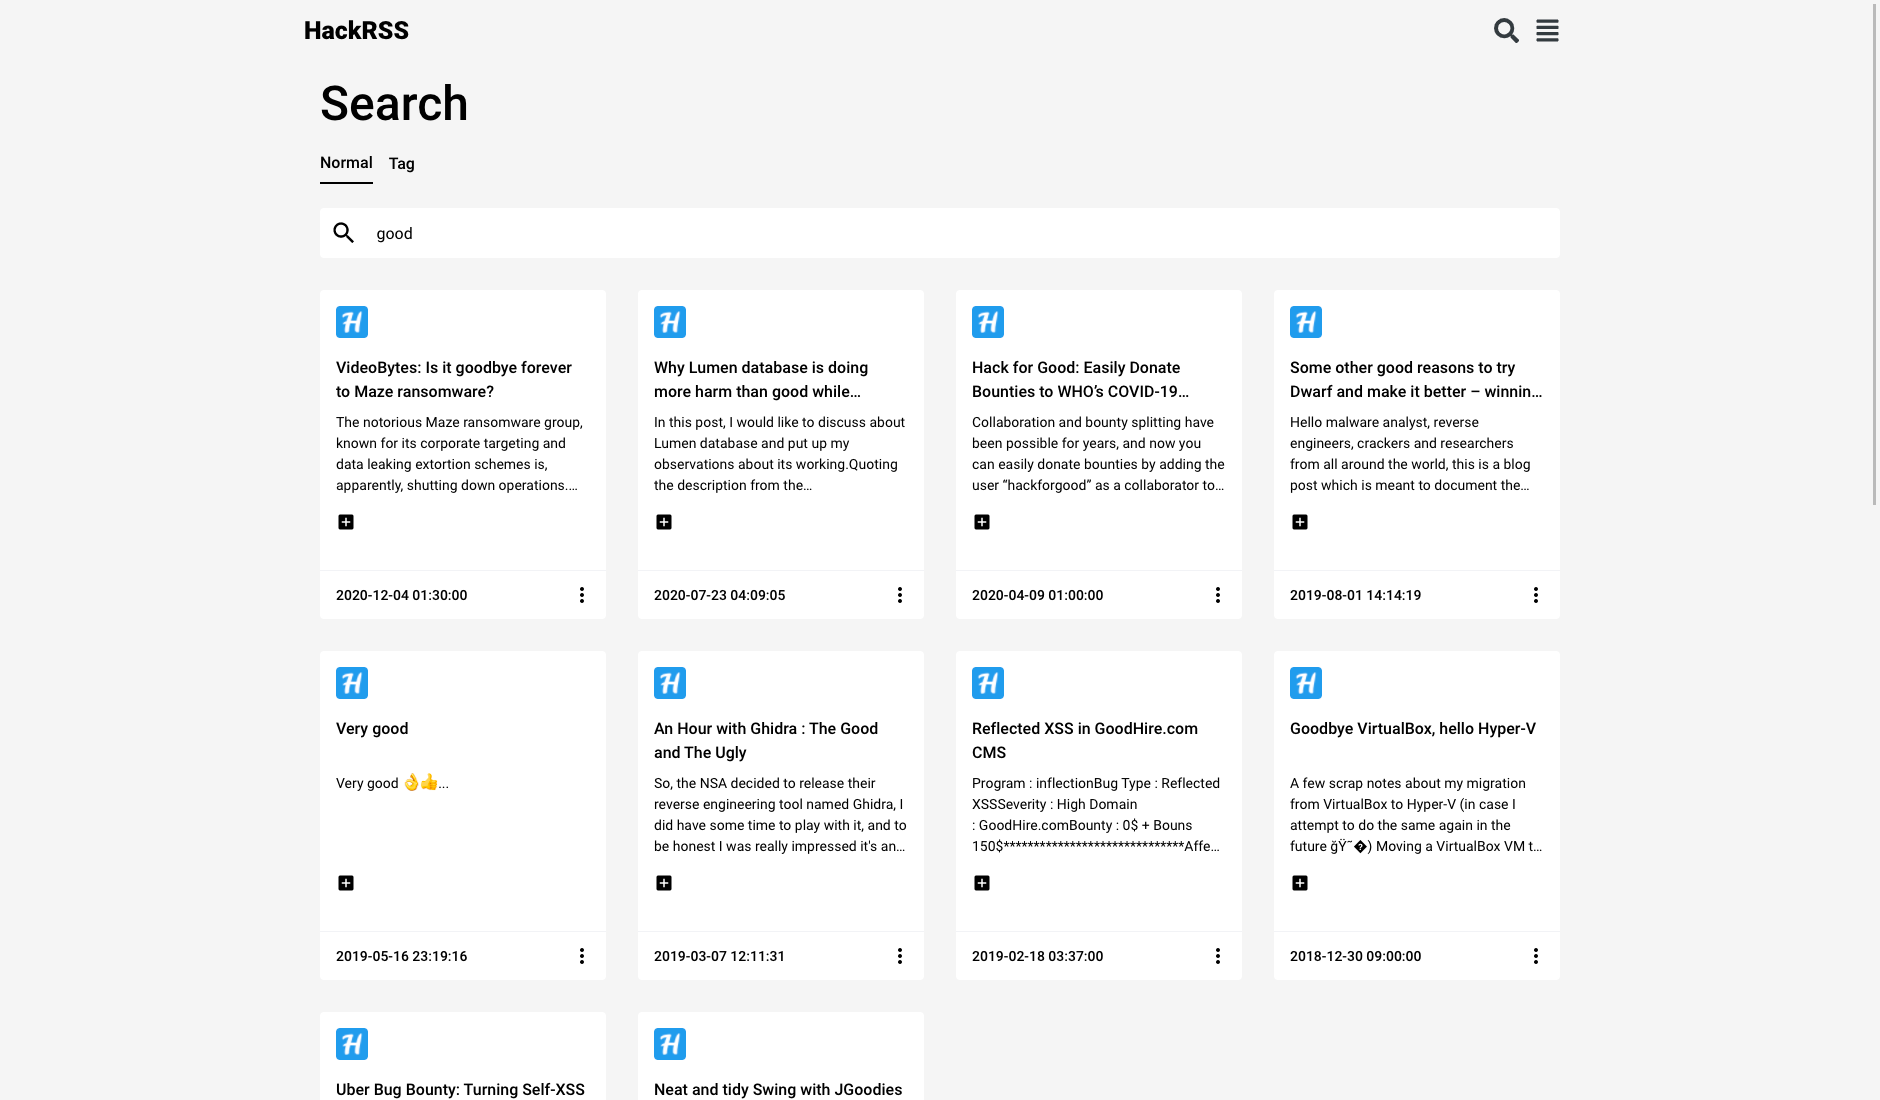
Task: Click the plus icon on the Dwarf card
Action: click(1300, 522)
